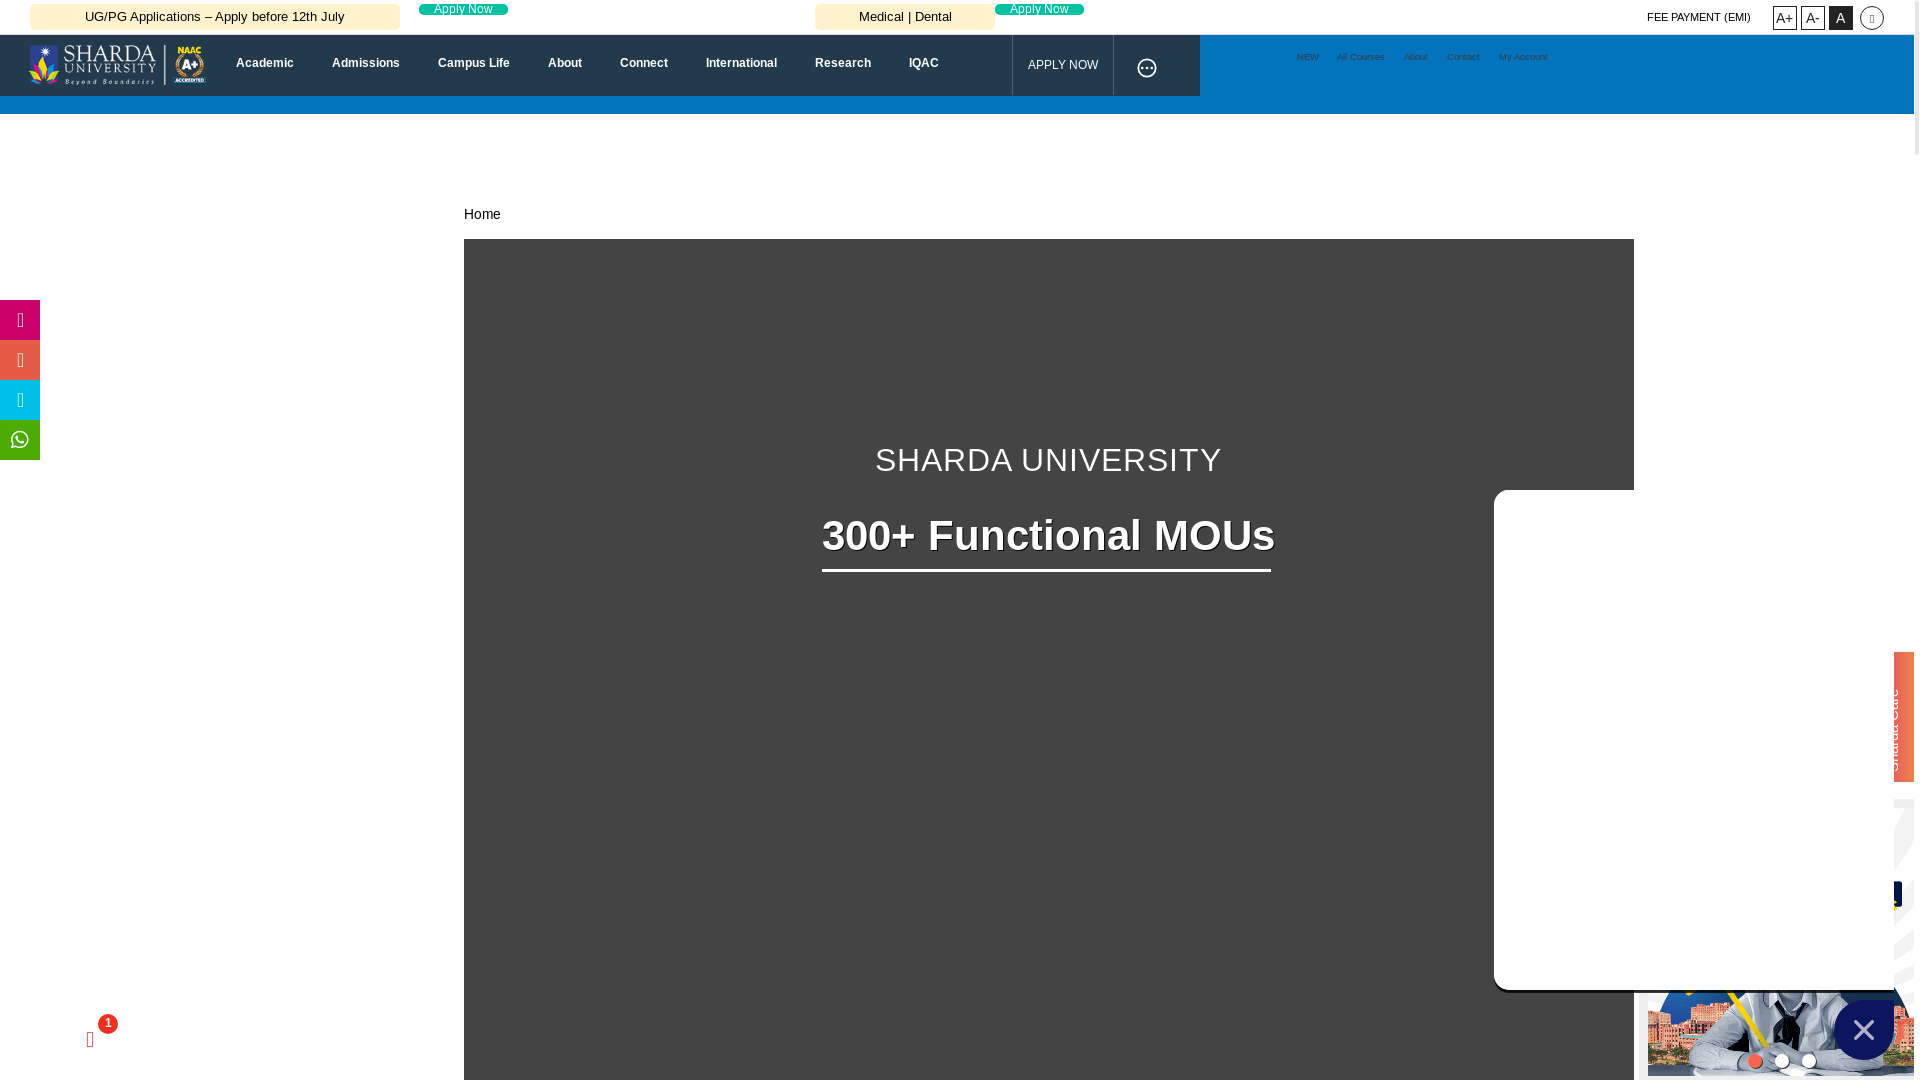Click Apply Now for UG/PG applications

click(463, 9)
